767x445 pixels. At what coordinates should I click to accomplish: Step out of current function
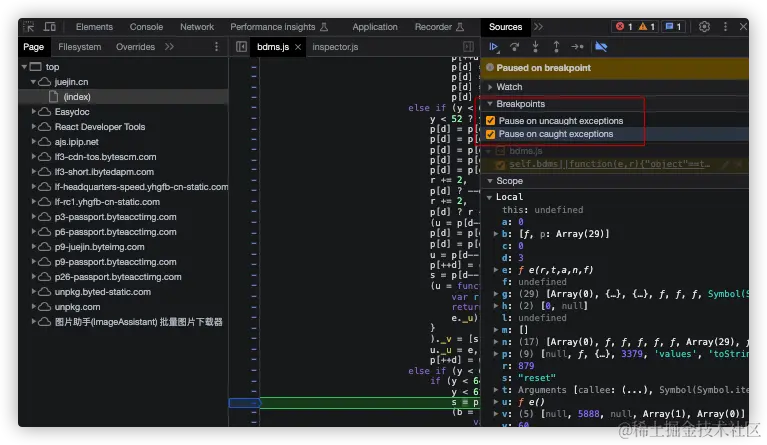click(x=556, y=47)
